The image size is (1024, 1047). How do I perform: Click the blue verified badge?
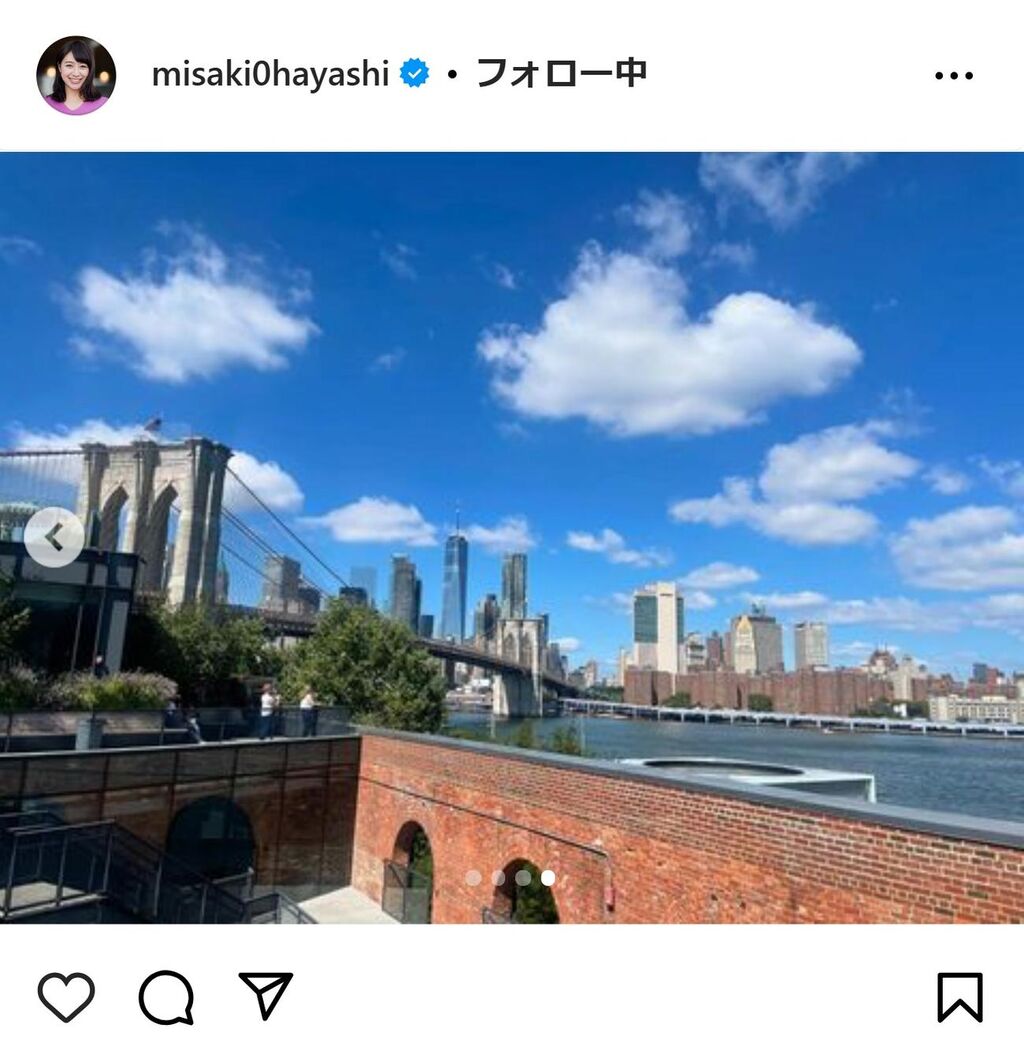tap(414, 73)
